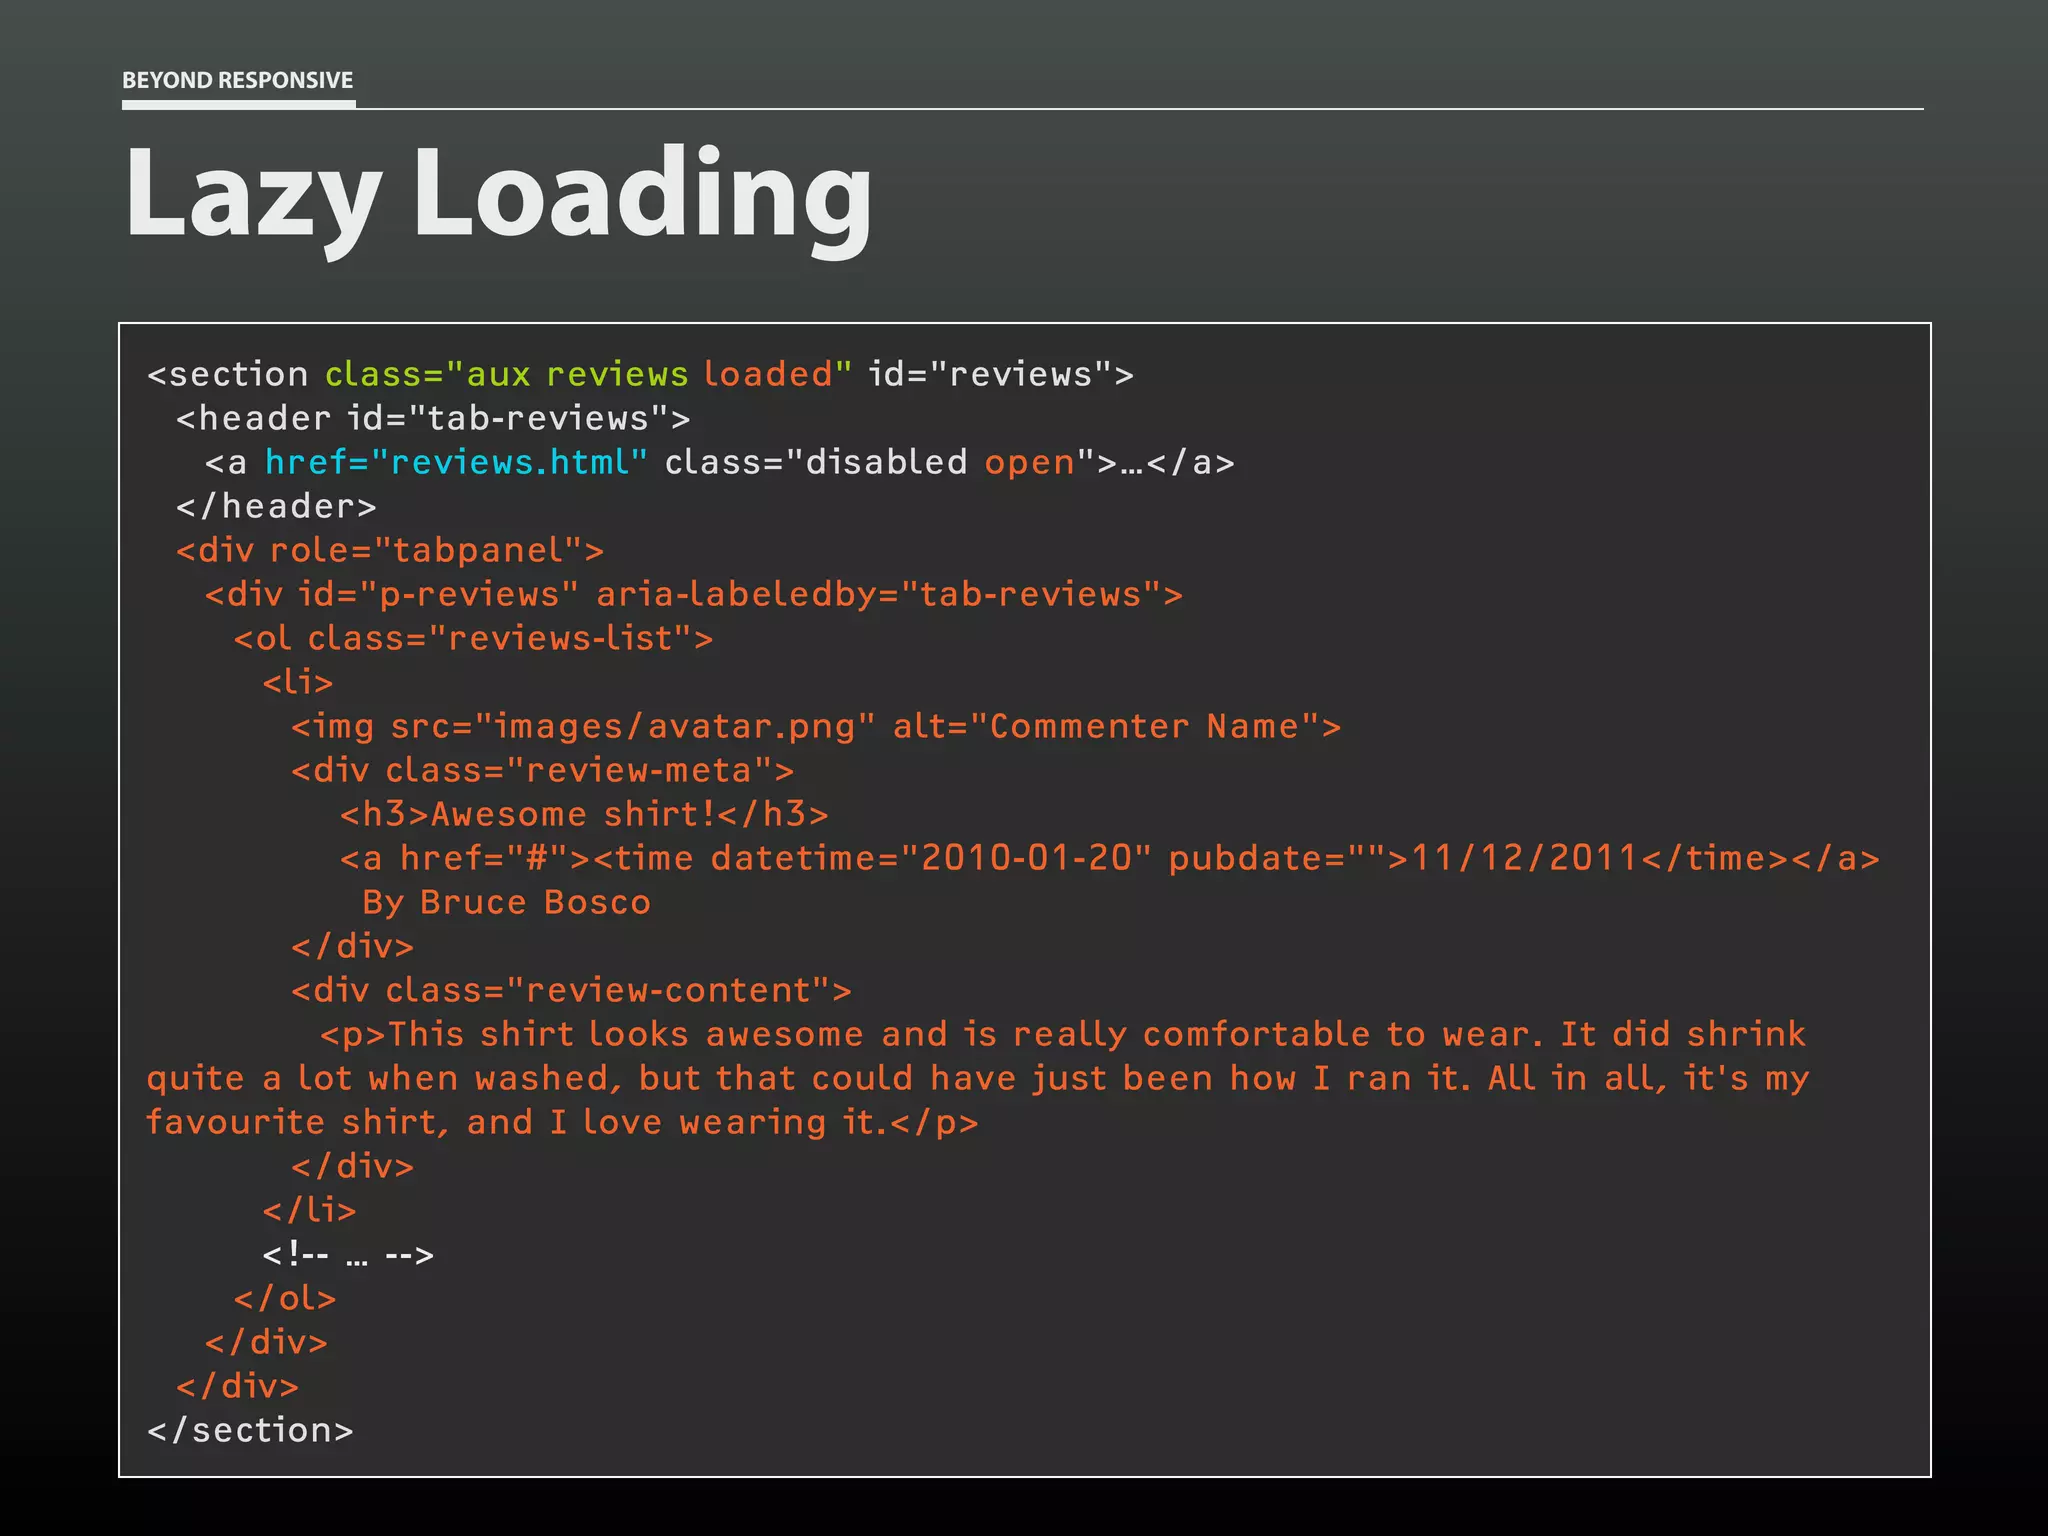Click the <h3>Awesome shirt!</h3> line
Screen dimensions: 2048x1536
point(584,815)
